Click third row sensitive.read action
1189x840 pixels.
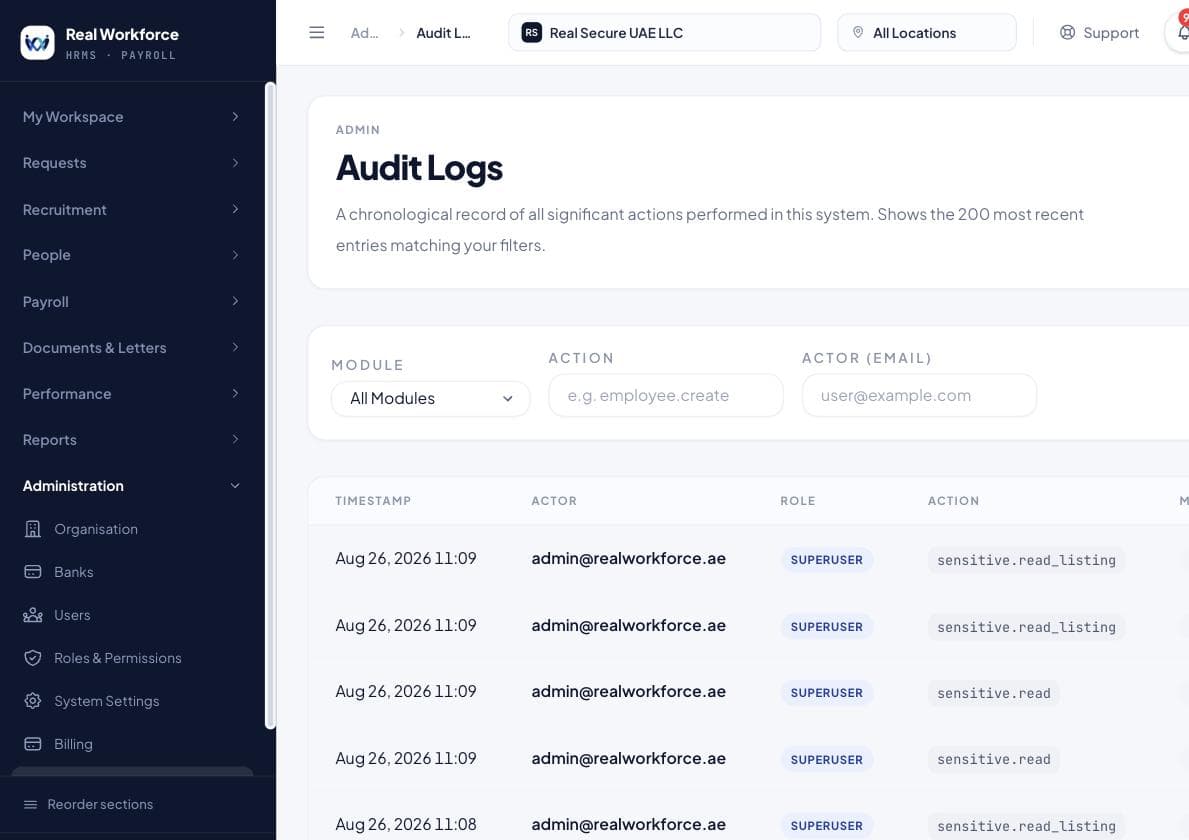point(993,693)
